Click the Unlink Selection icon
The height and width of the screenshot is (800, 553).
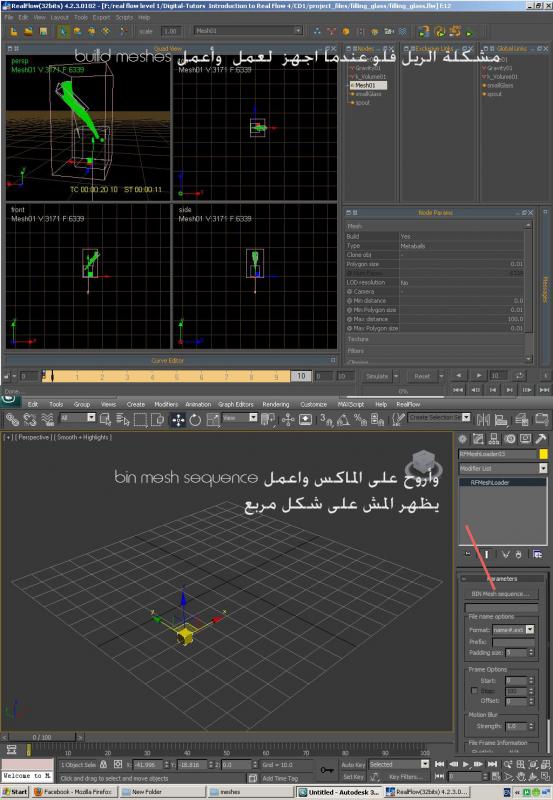[30, 419]
